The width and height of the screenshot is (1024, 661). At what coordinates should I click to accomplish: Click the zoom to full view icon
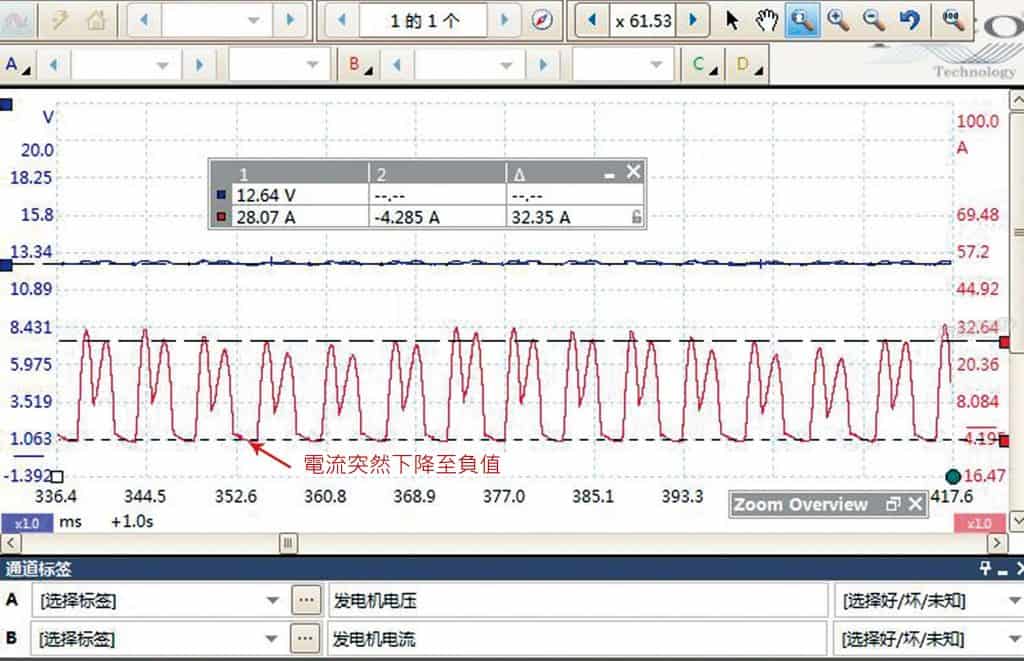[x=953, y=21]
